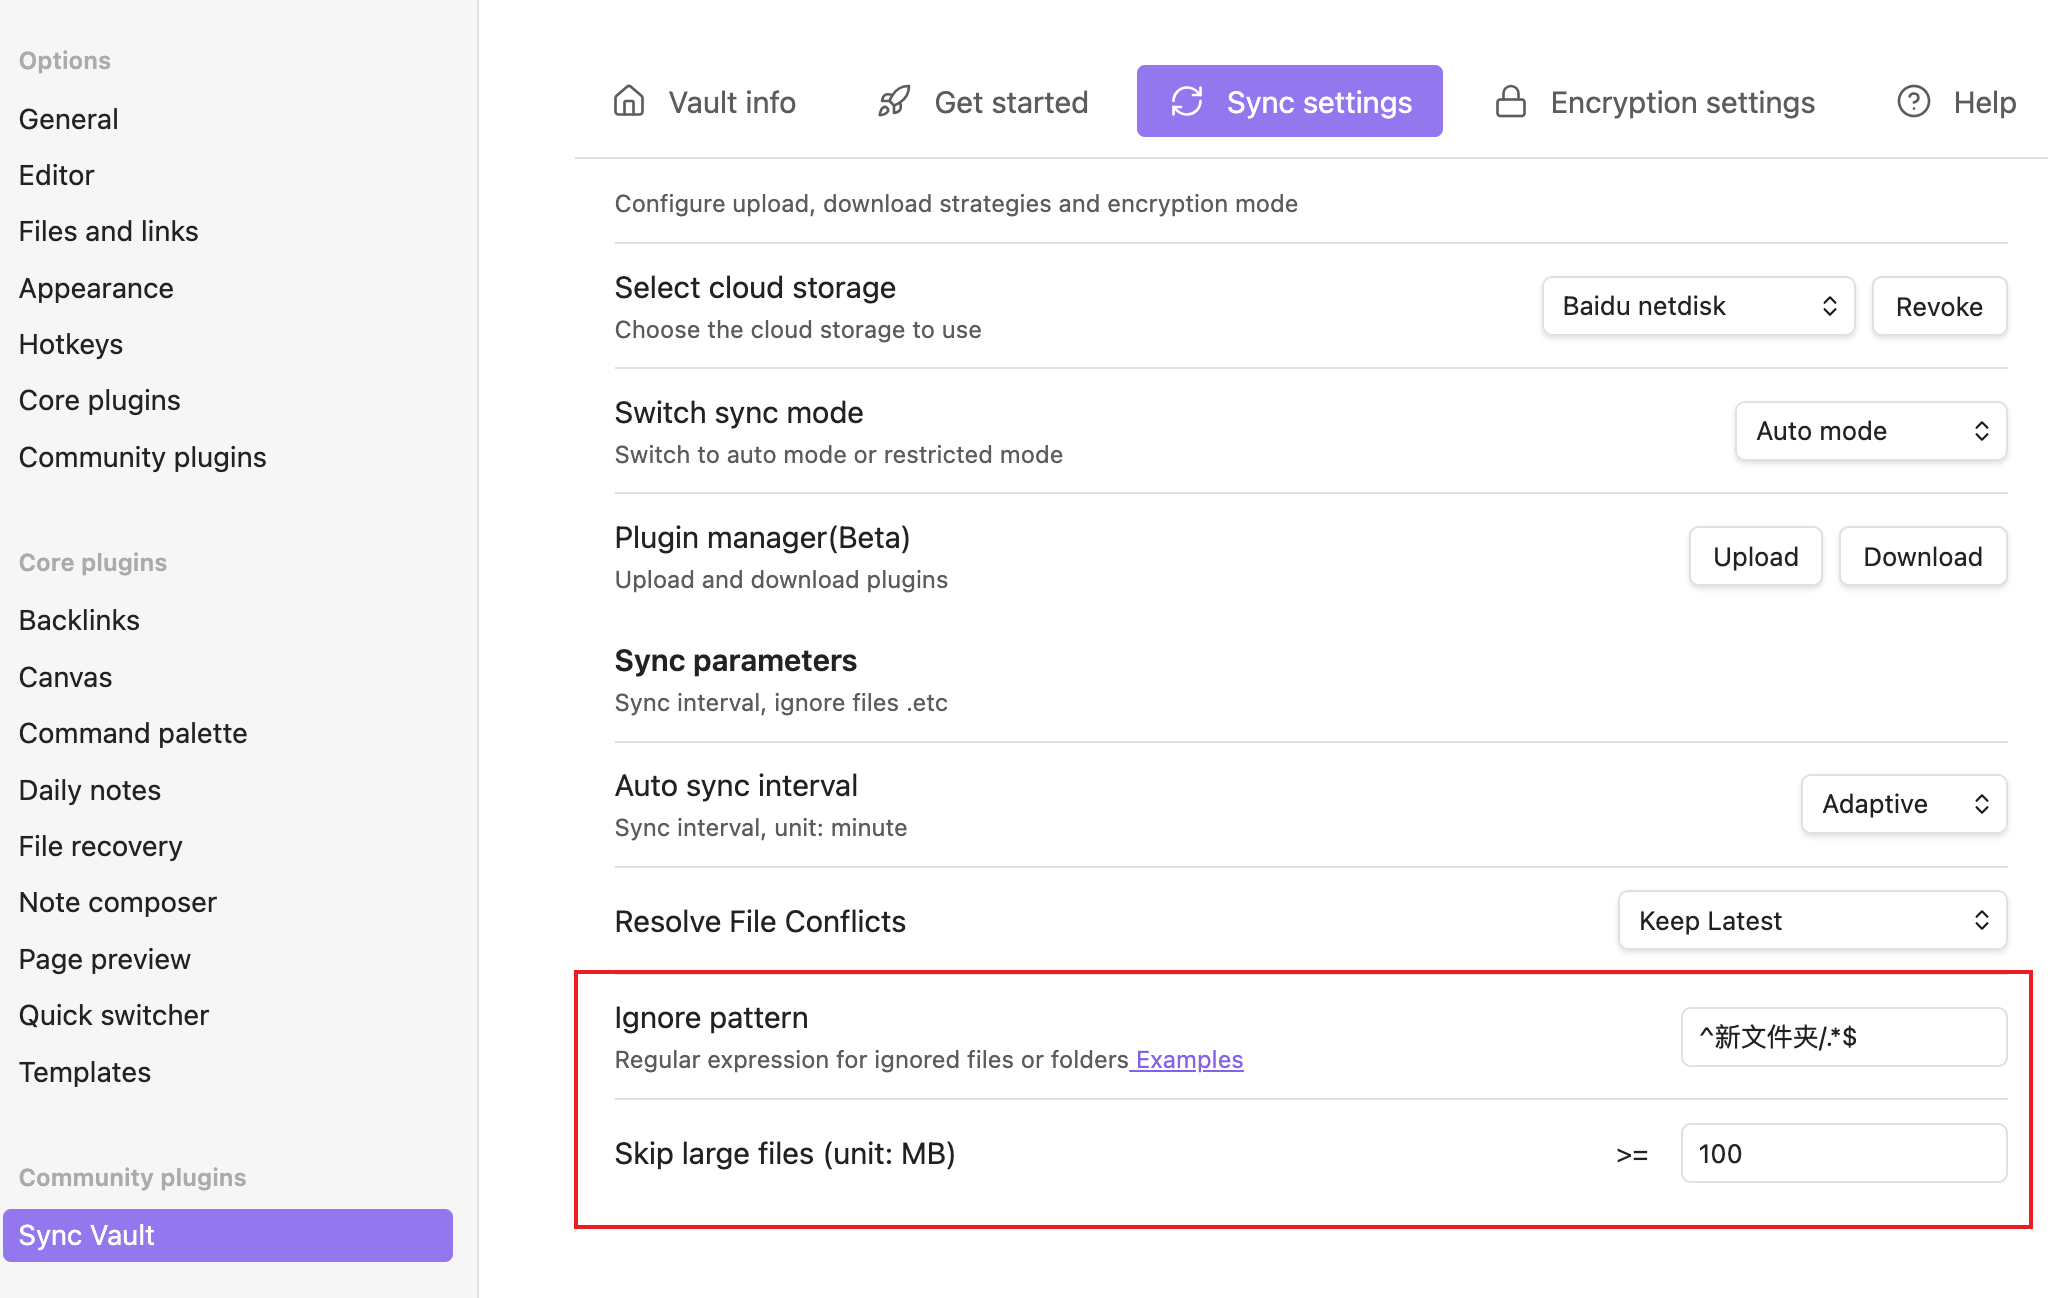2066x1298 pixels.
Task: Open the Baidu netdisk cloud storage dropdown
Action: pos(1697,306)
